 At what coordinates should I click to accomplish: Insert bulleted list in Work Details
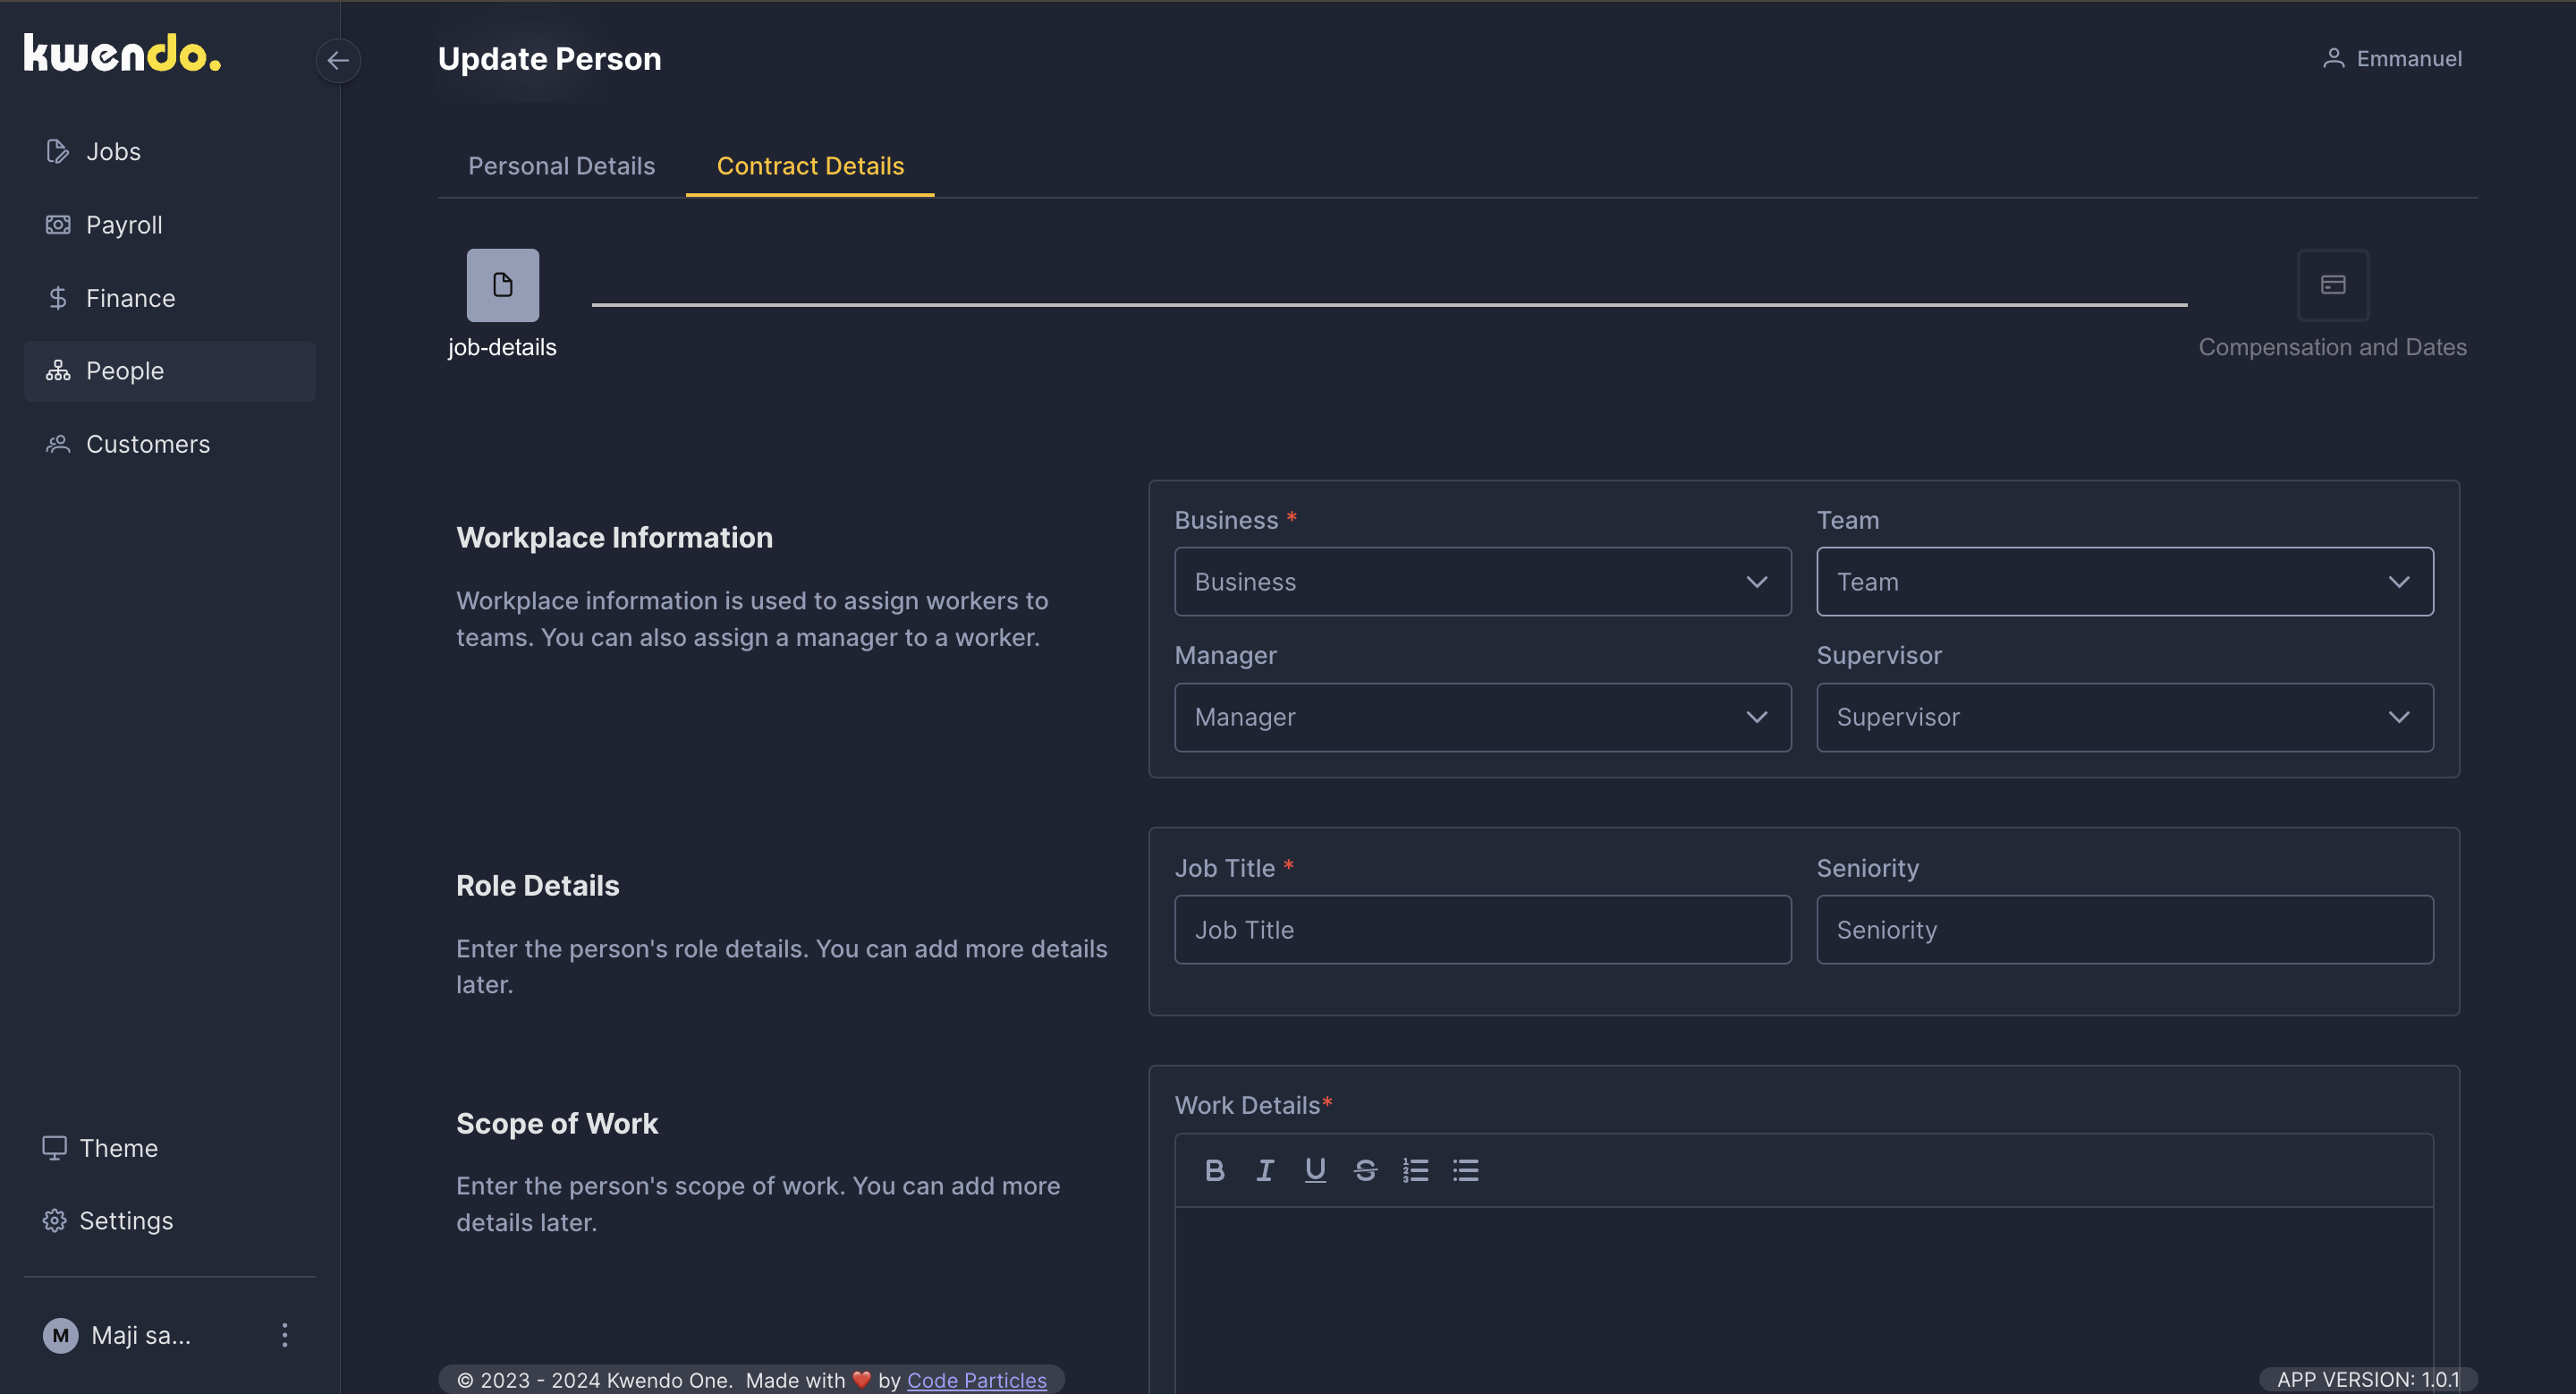click(x=1465, y=1170)
